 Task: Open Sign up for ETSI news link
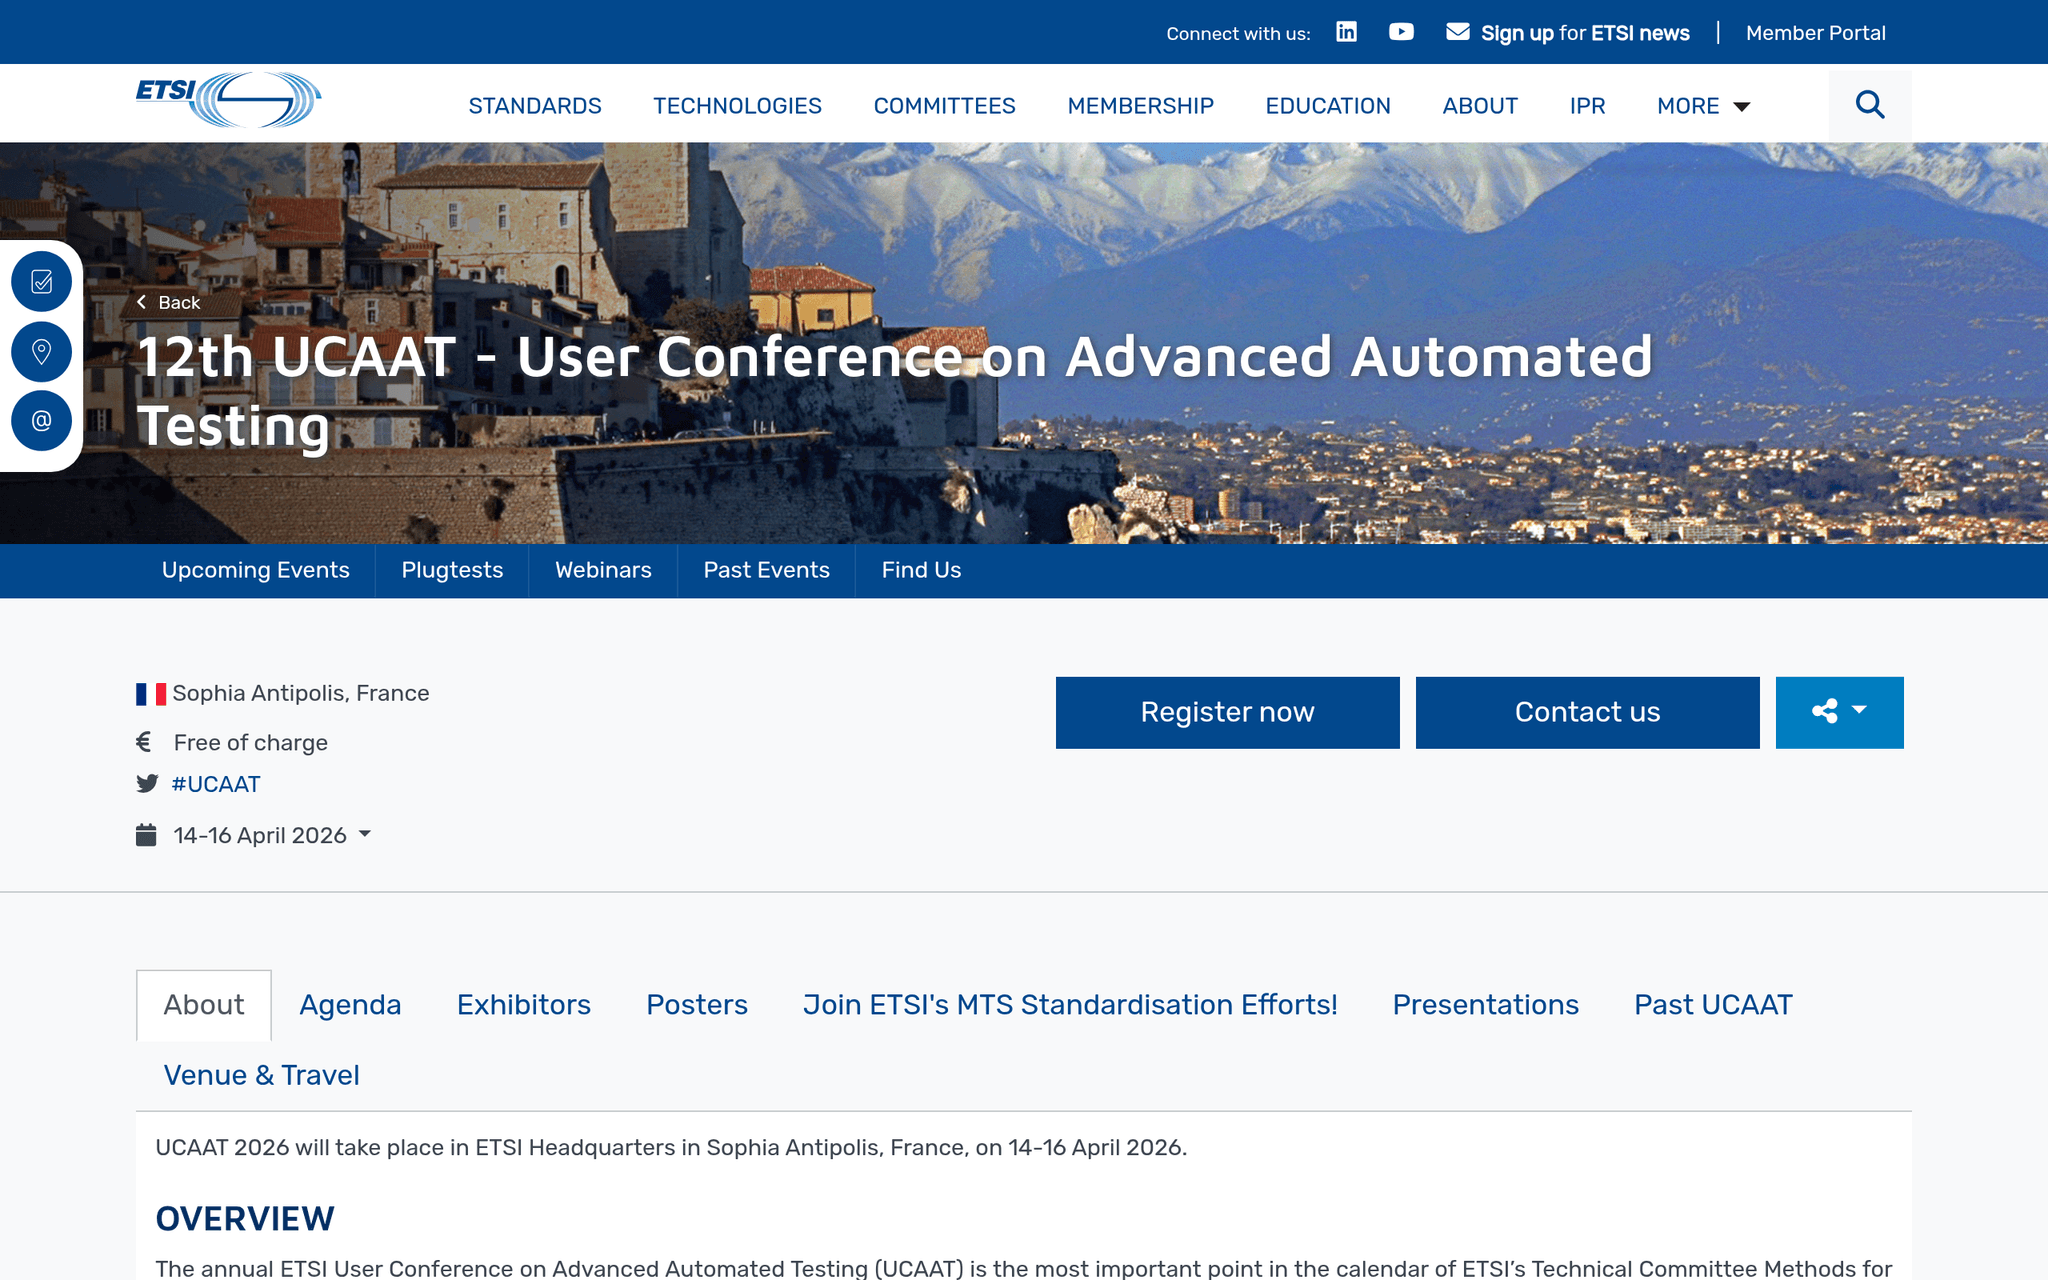tap(1585, 33)
